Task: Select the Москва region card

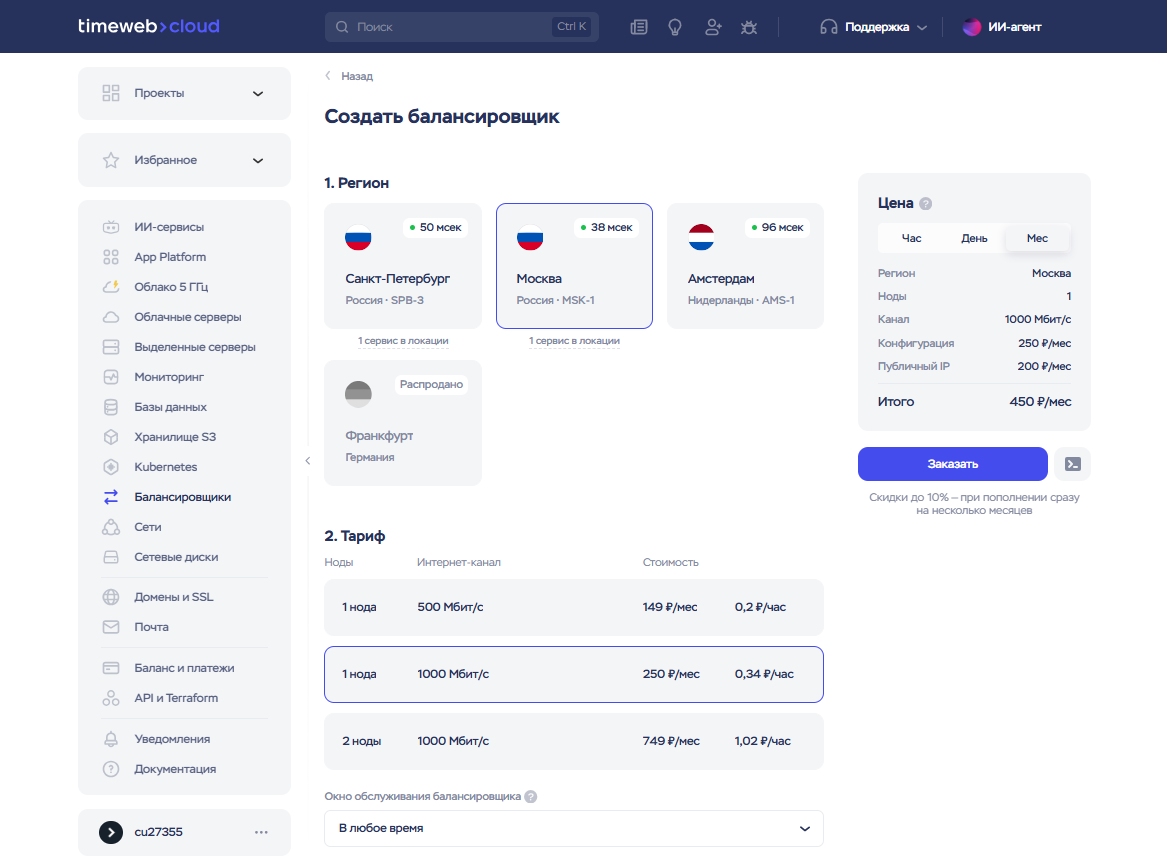Action: [574, 266]
